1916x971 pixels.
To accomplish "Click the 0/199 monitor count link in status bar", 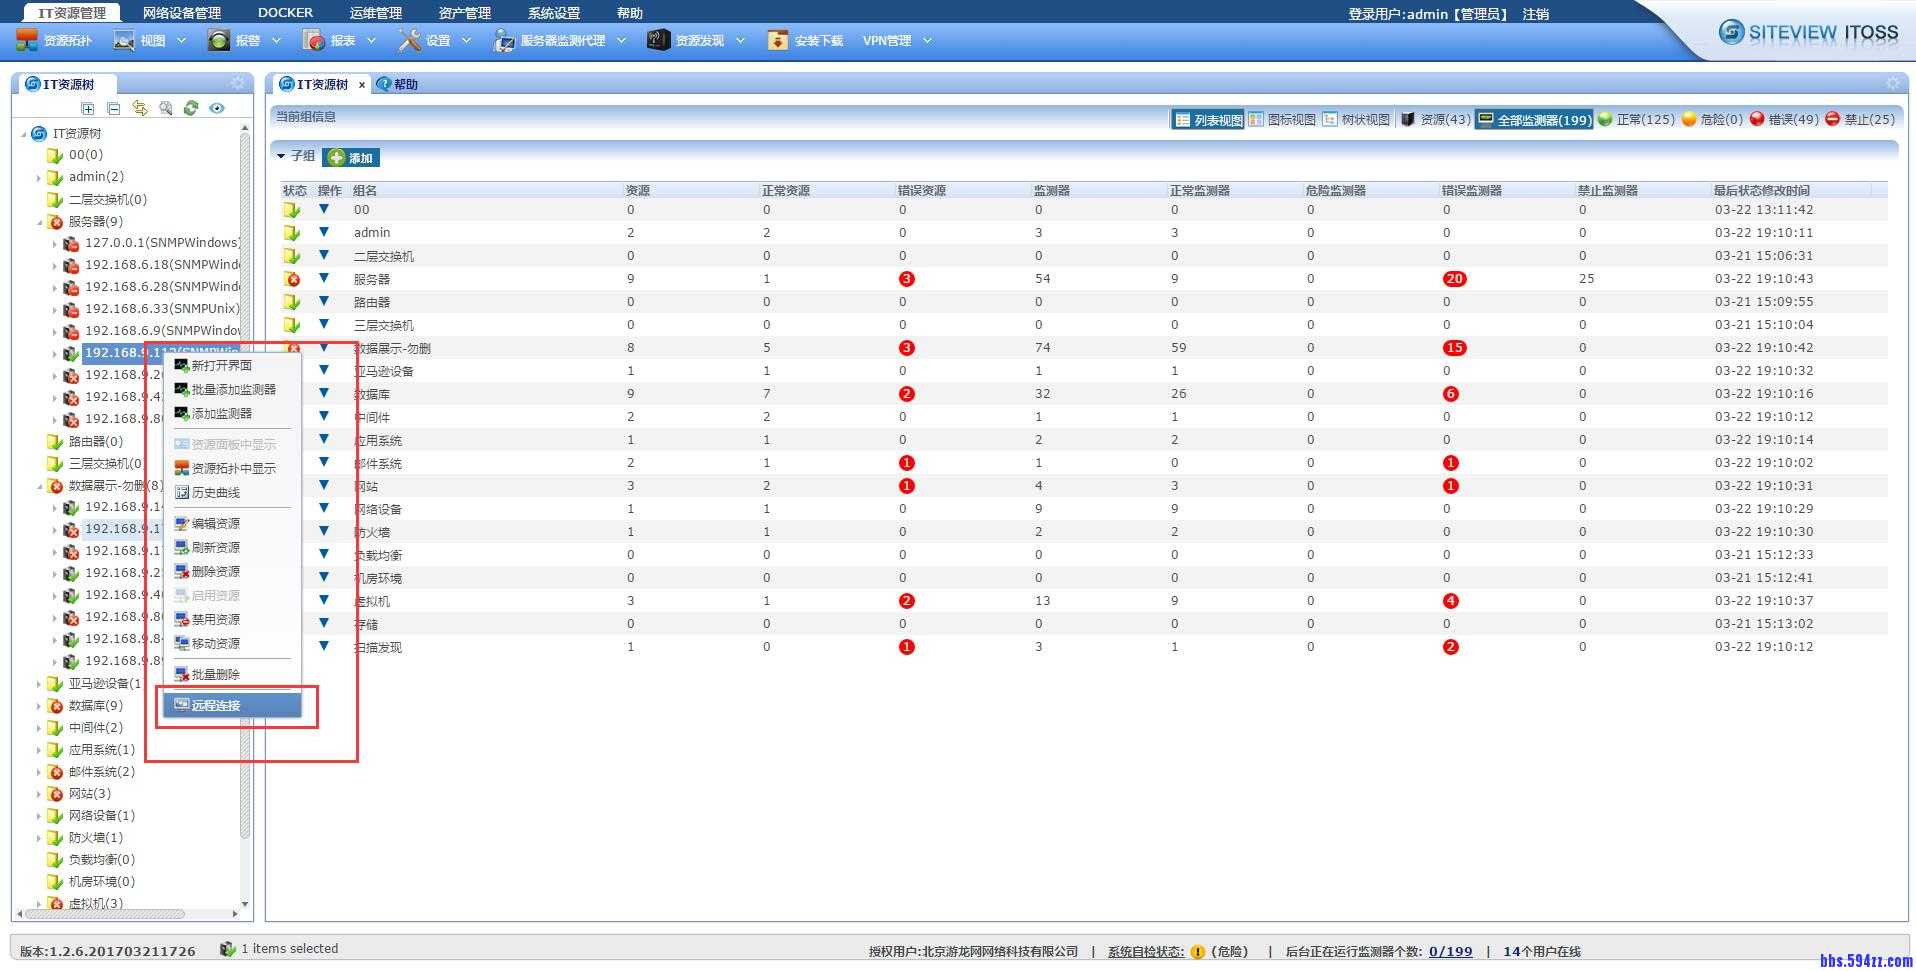I will 1450,950.
